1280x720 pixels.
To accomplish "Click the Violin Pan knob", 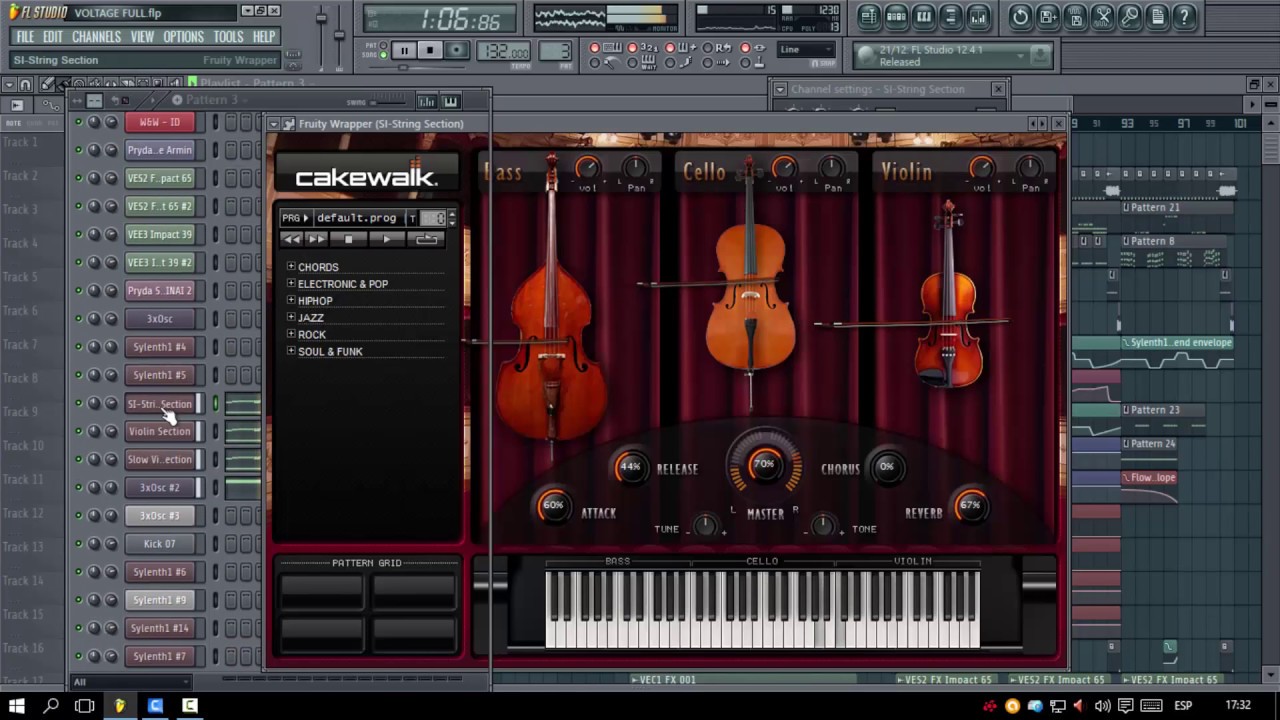I will point(1029,168).
